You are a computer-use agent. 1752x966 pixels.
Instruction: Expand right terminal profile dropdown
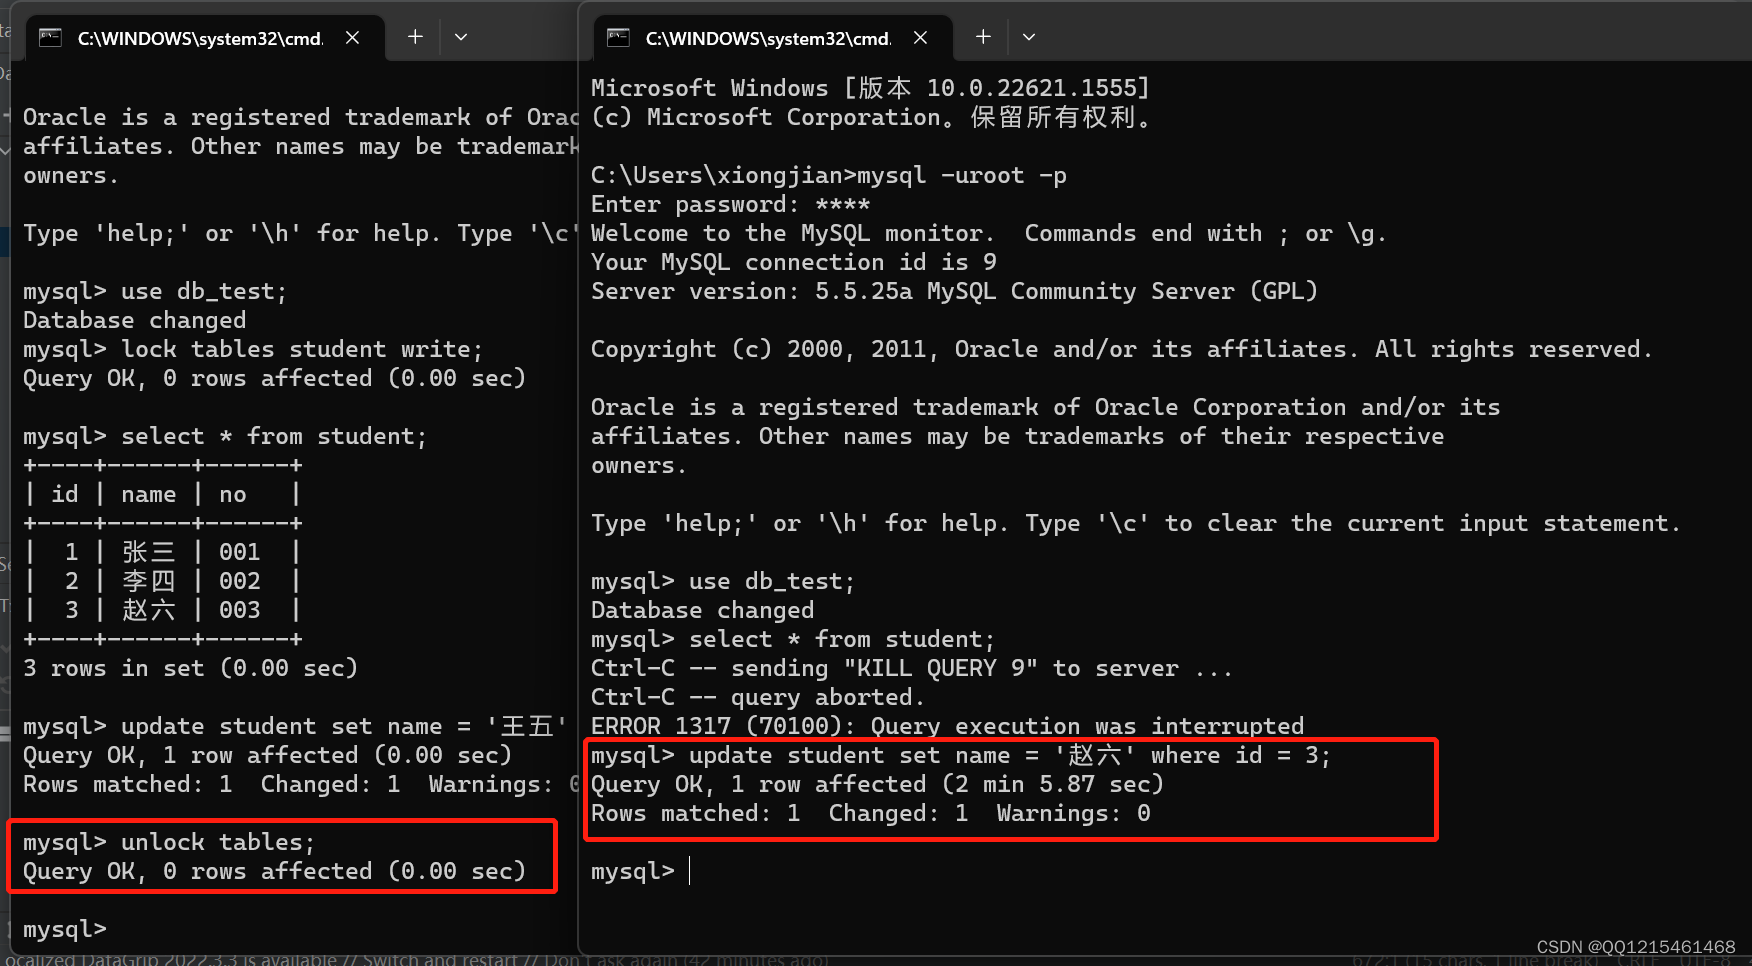1029,37
